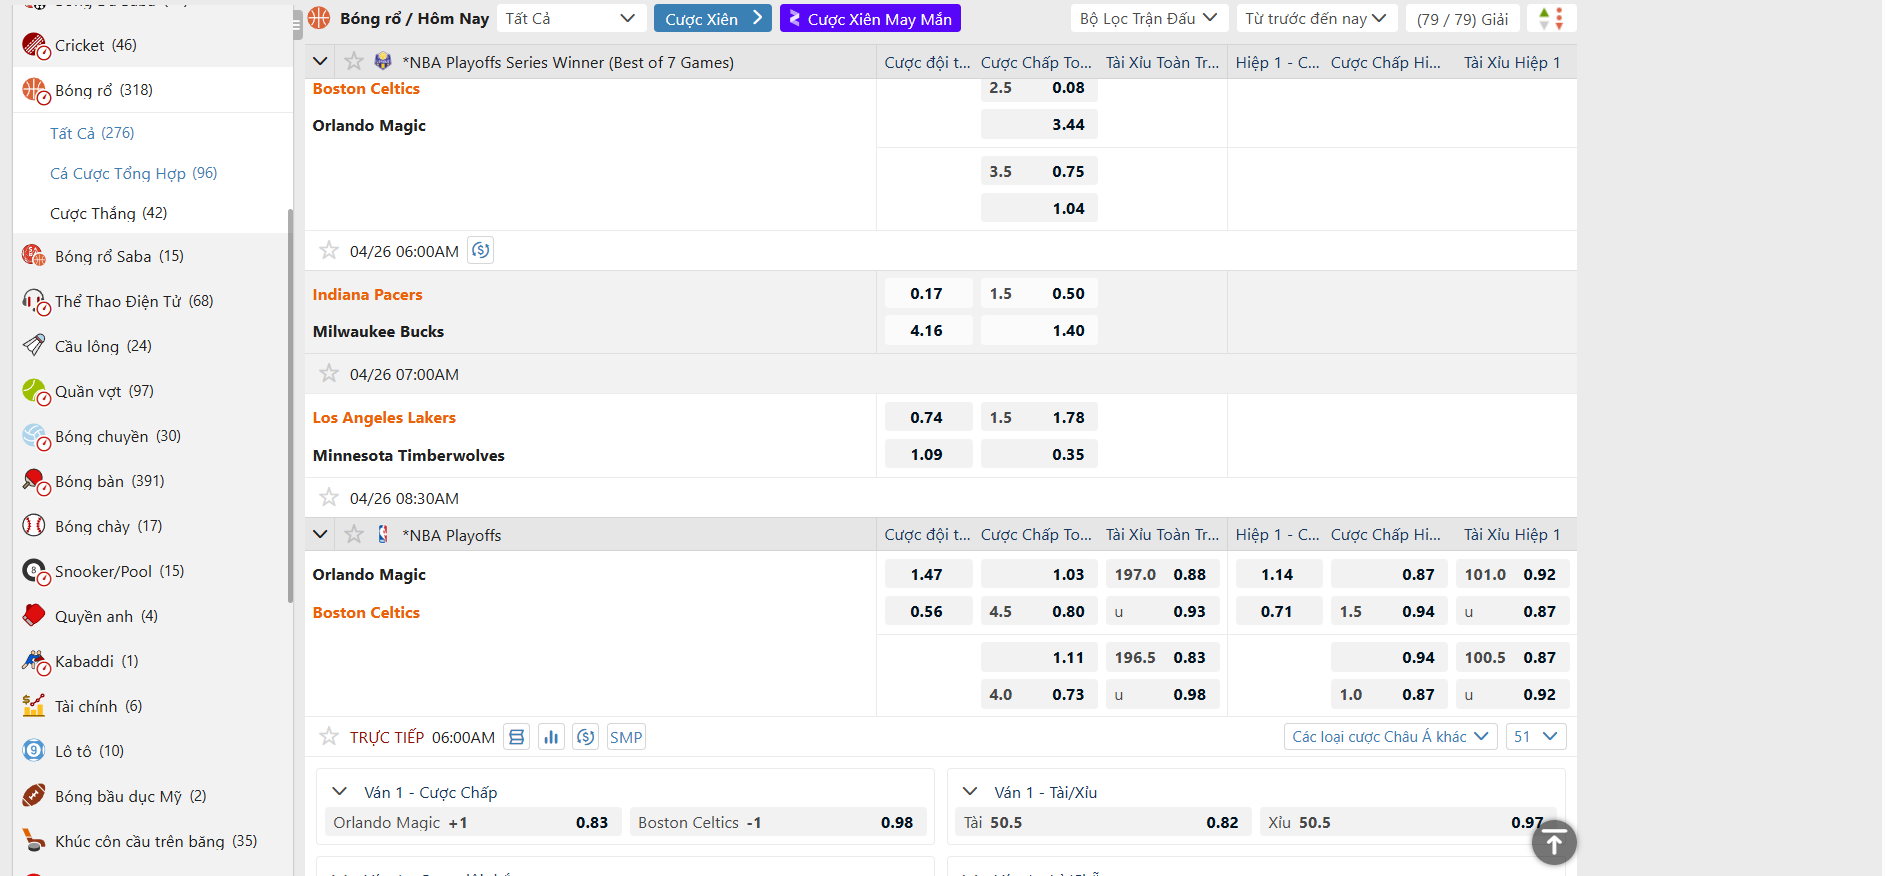Click Minnesota Timberwolves handicap odds 0.35
The height and width of the screenshot is (876, 1885).
tap(1039, 455)
